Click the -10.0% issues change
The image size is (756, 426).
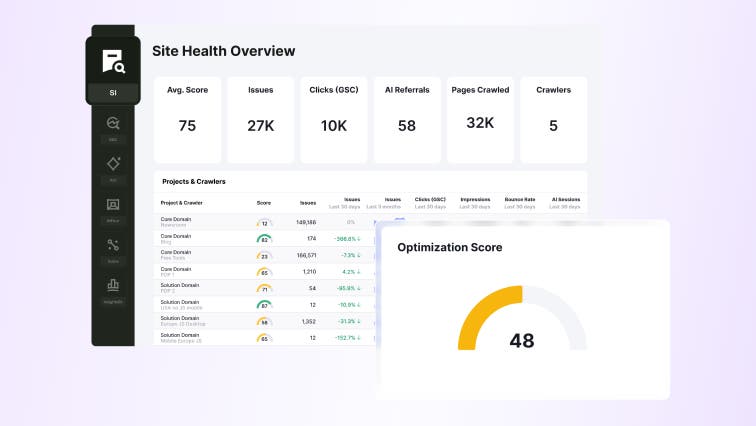click(x=350, y=305)
